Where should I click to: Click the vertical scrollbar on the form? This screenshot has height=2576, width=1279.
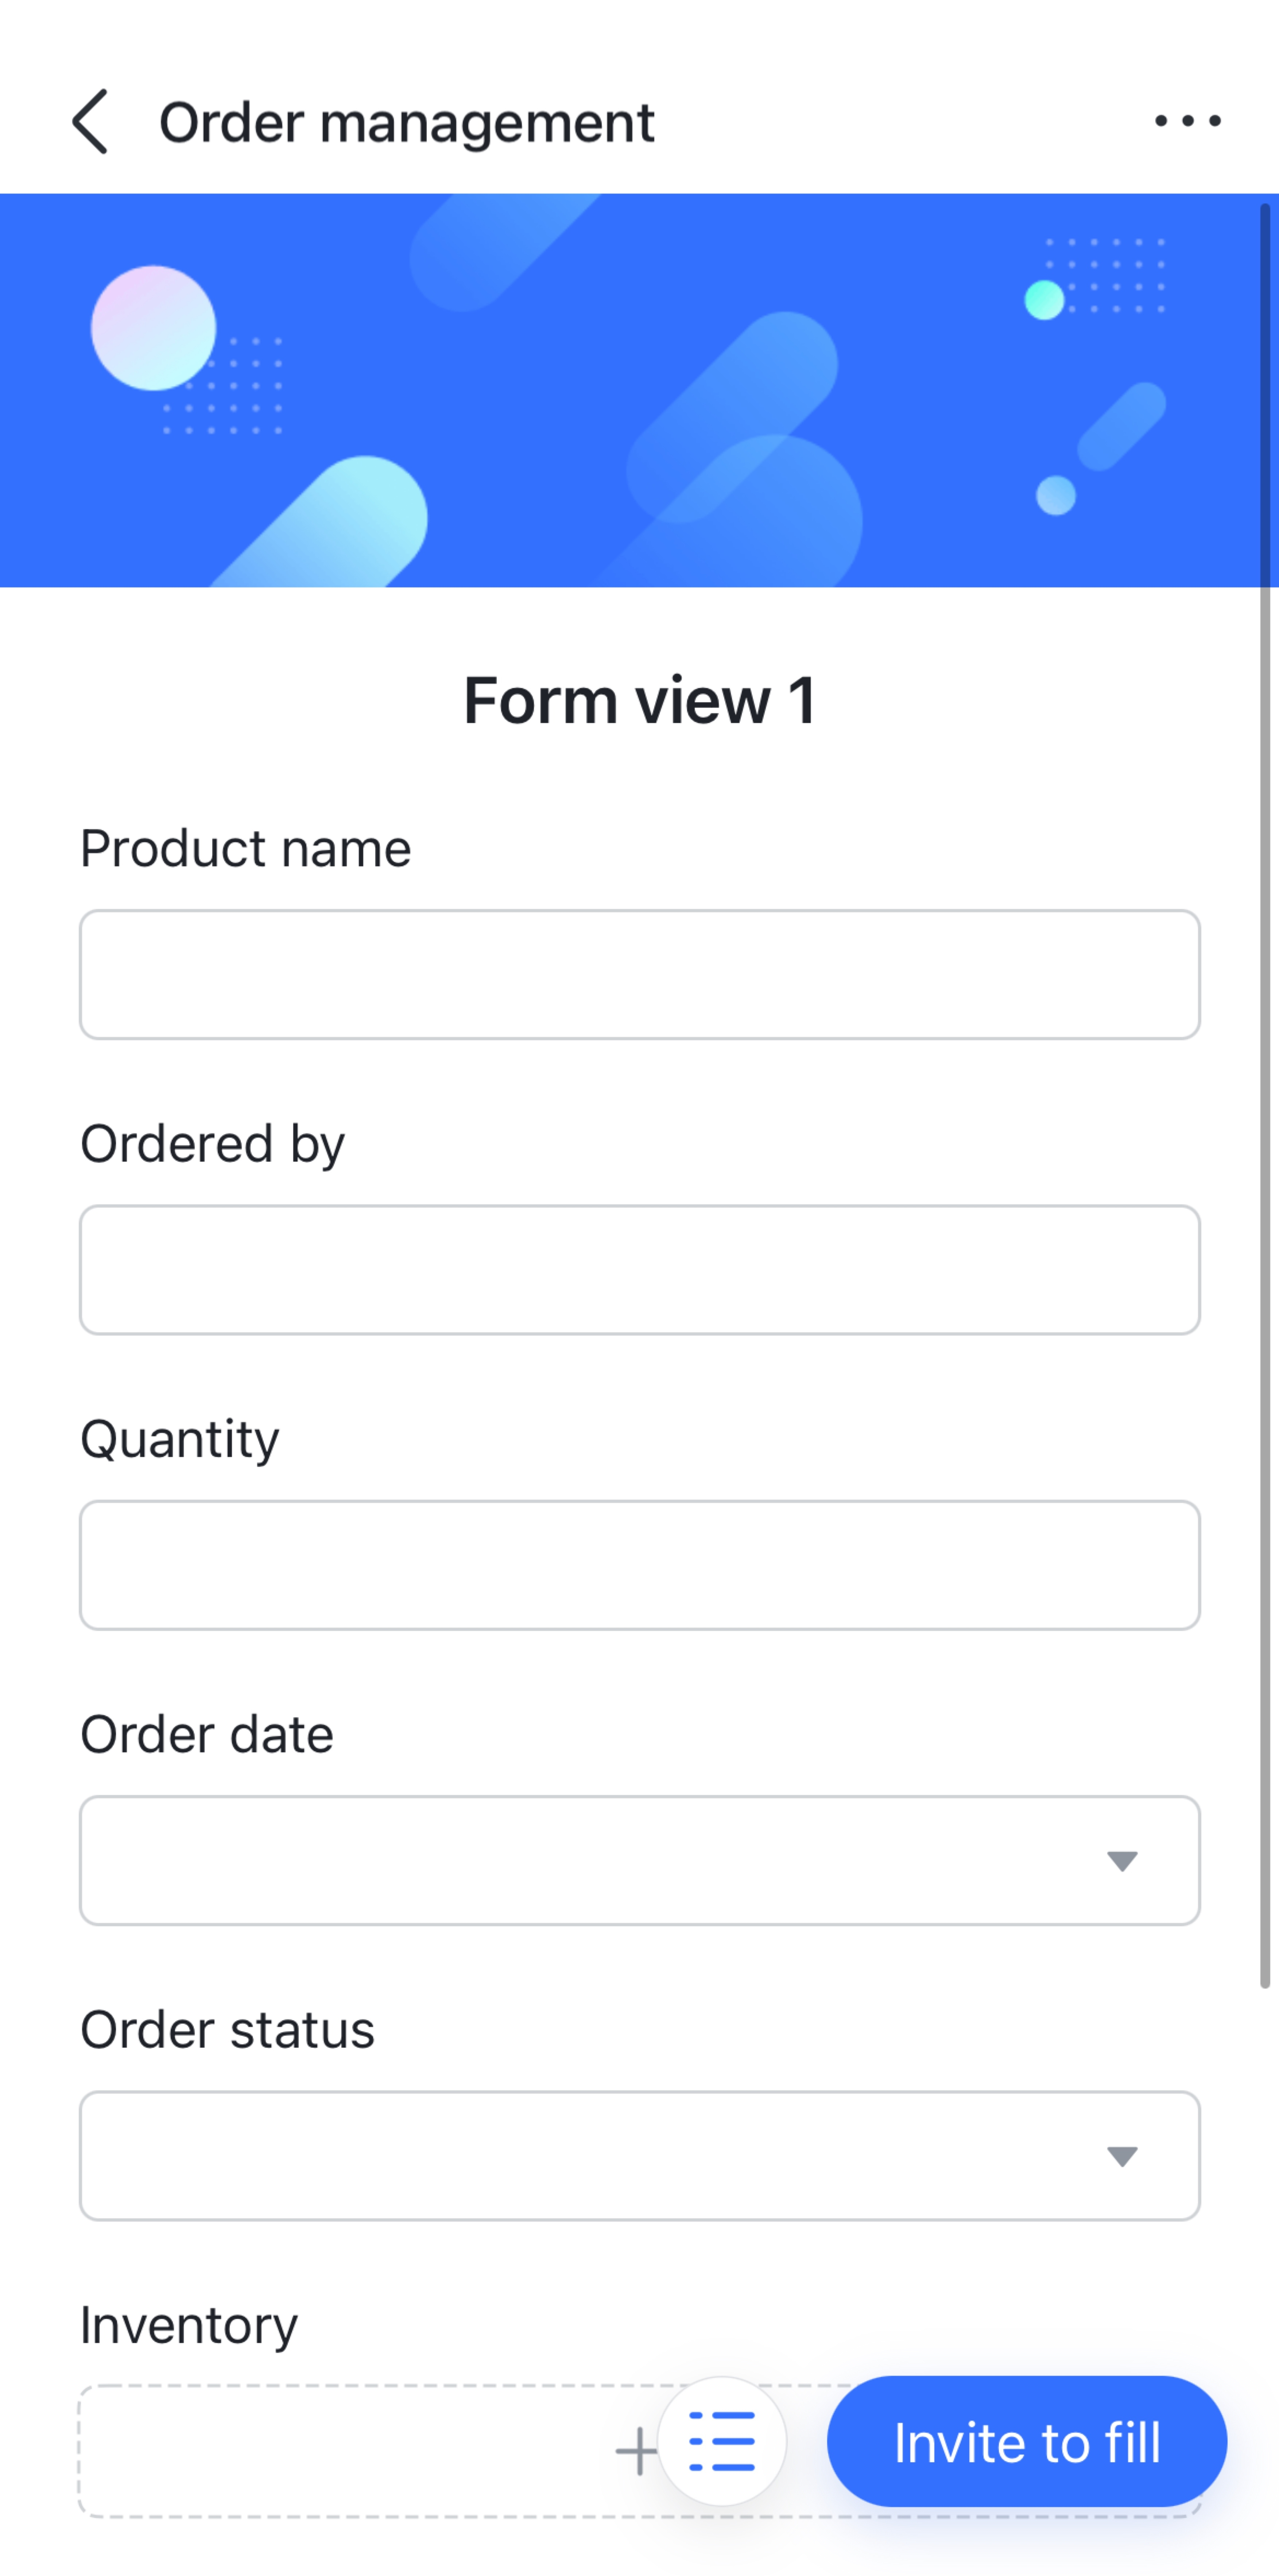tap(1265, 1100)
